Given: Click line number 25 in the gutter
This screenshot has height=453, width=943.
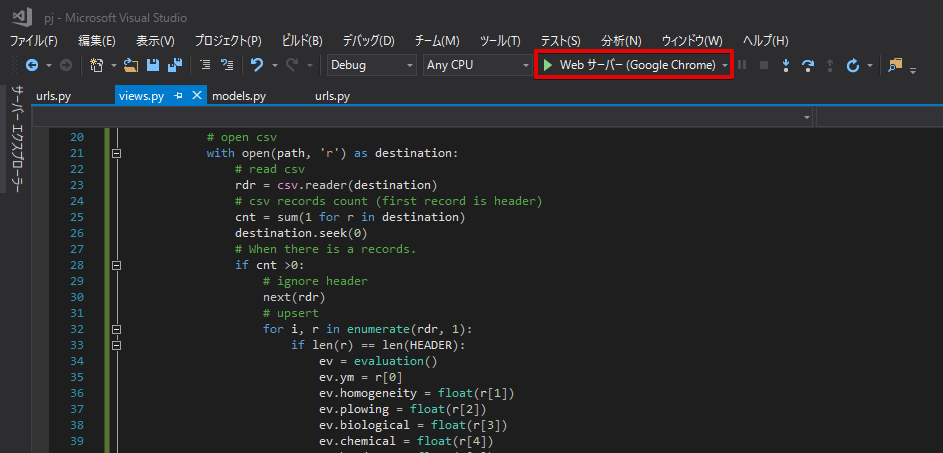Looking at the screenshot, I should tap(77, 217).
